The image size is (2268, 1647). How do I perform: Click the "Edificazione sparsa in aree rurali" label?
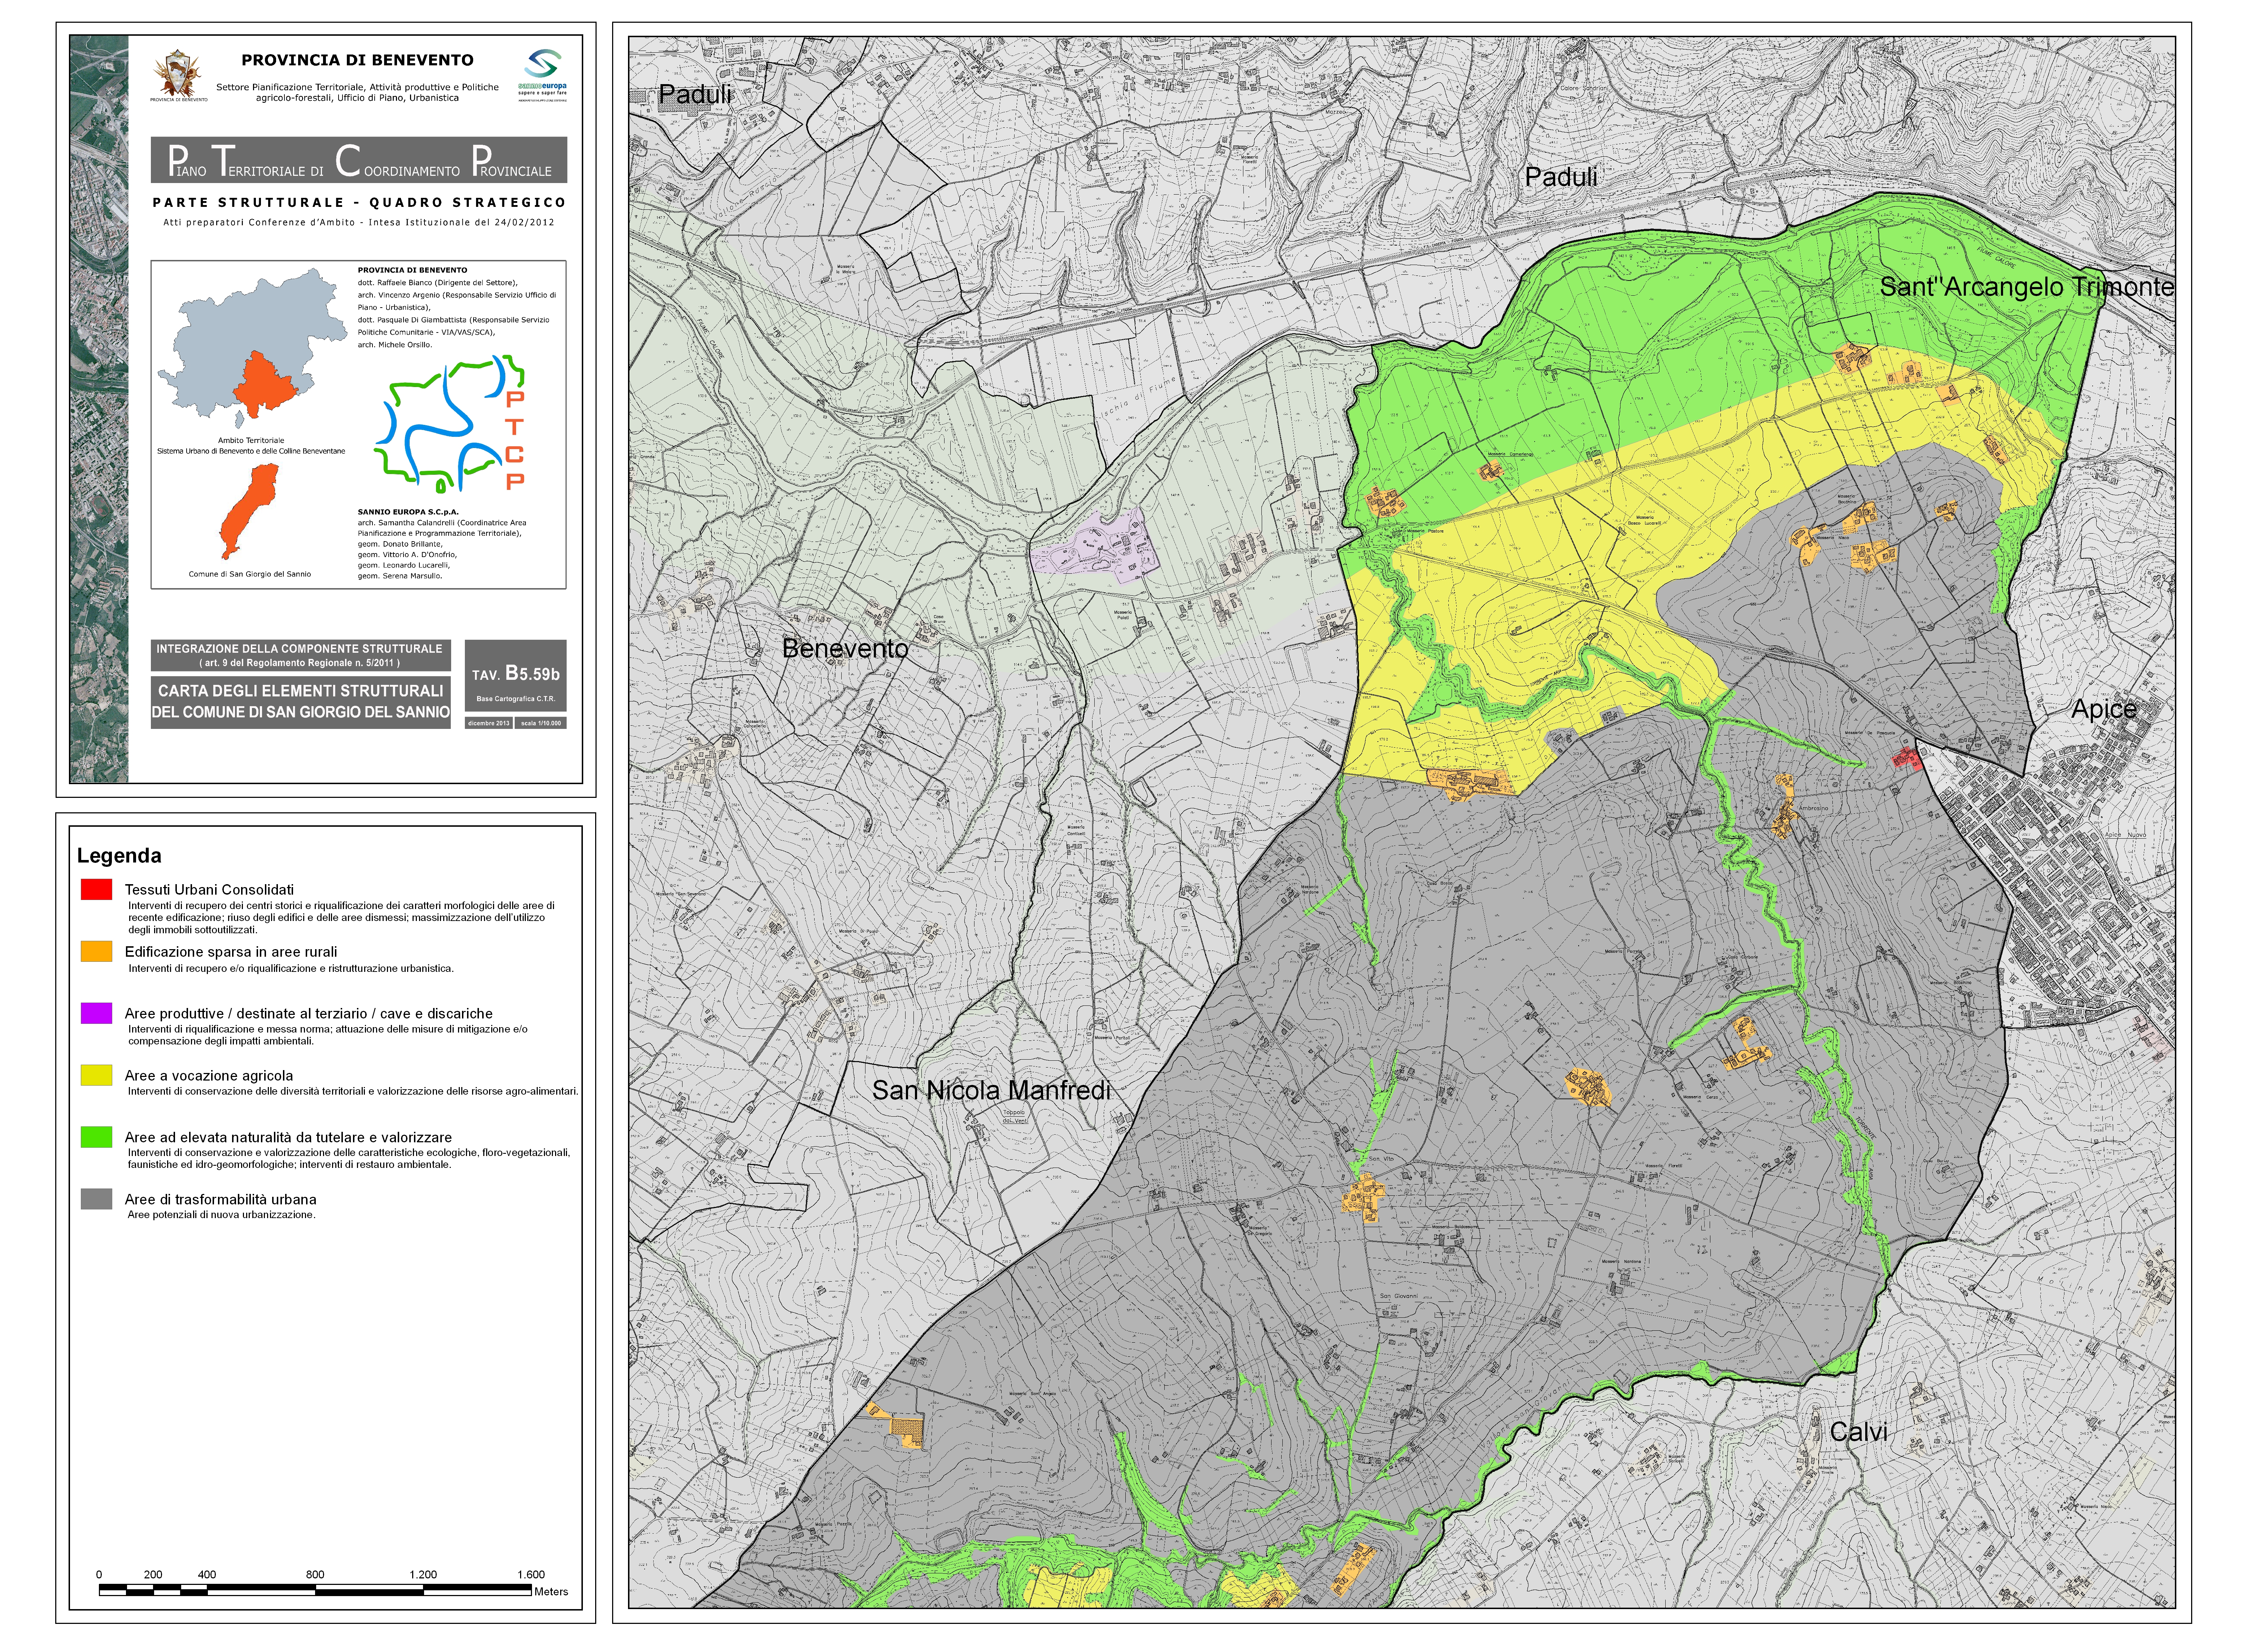coord(231,952)
